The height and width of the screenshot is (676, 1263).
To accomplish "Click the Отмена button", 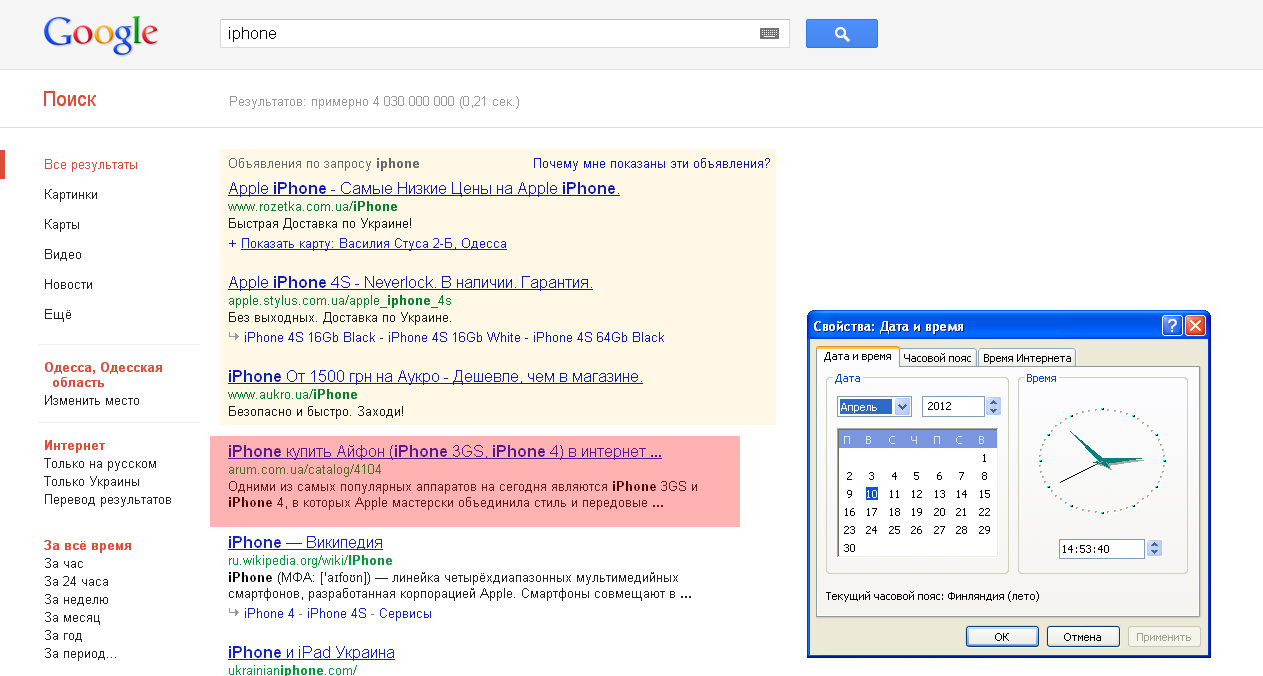I will click(x=1082, y=637).
